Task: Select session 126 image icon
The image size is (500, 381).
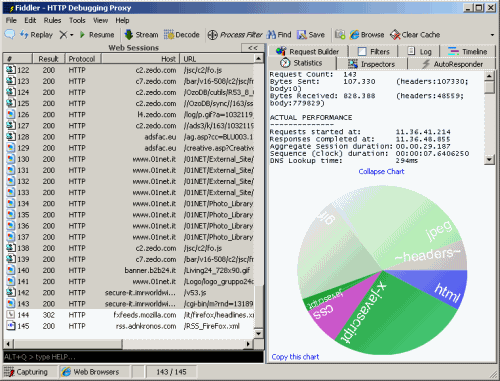Action: tap(11, 114)
